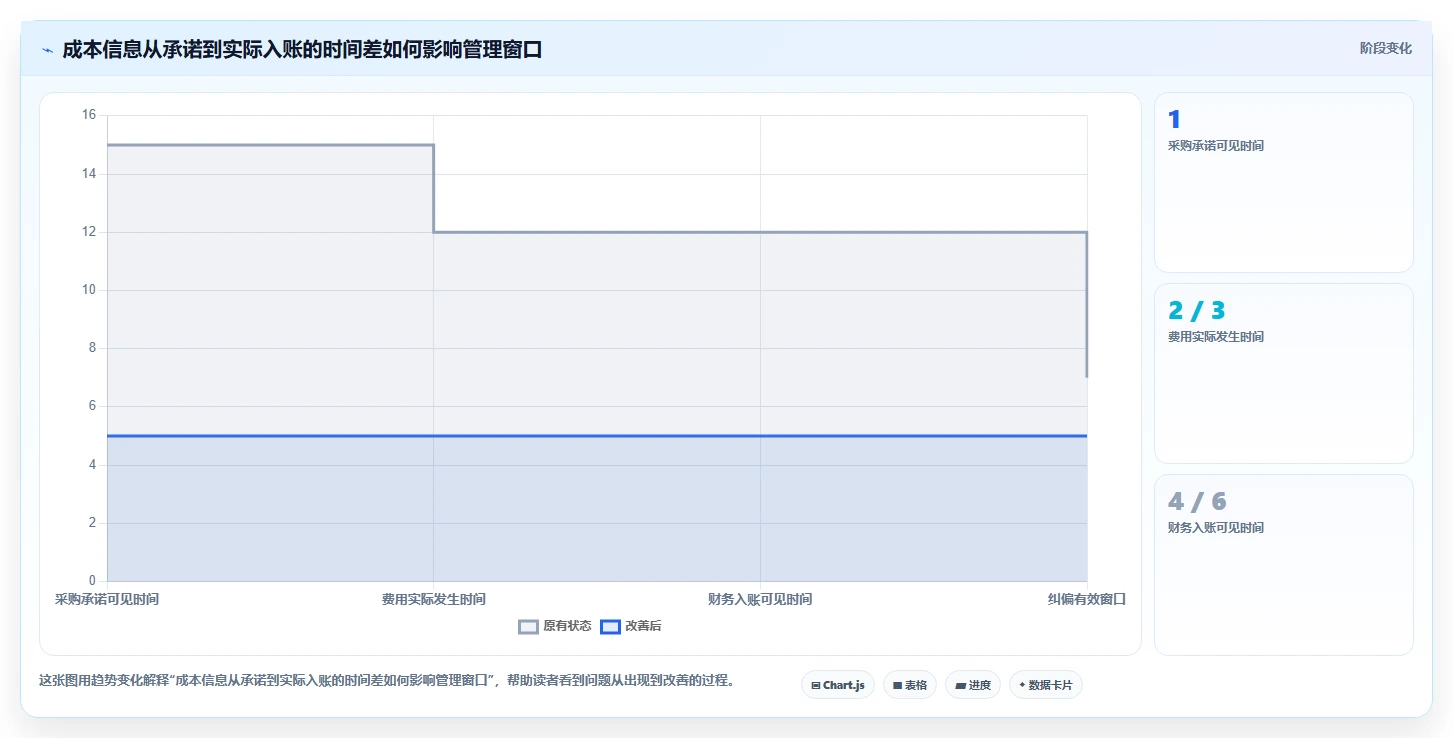Select the 数据卡片 tag

1046,685
